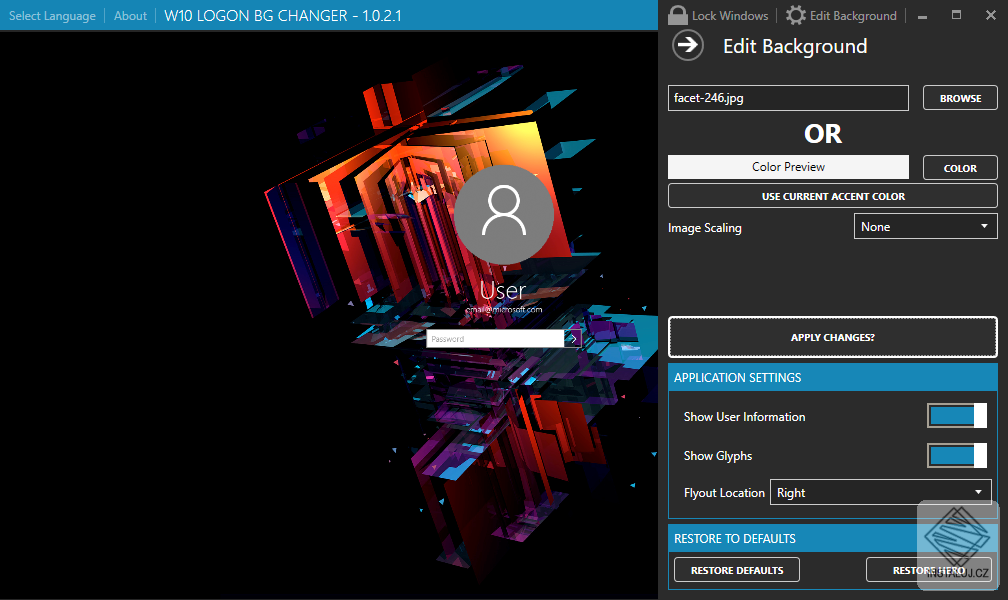1008x600 pixels.
Task: Click the right-arrow back icon beside Edit Background
Action: [688, 45]
